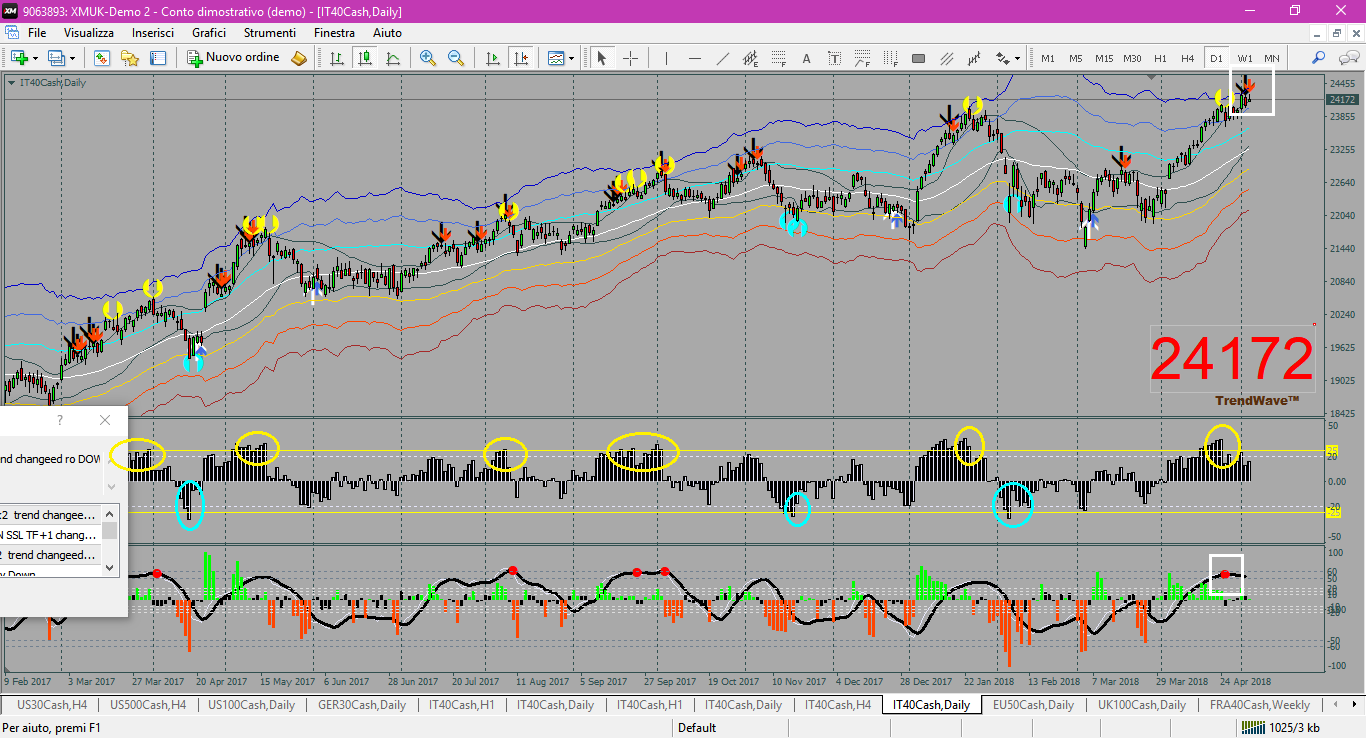This screenshot has width=1366, height=738.
Task: Close the alert dialog with X
Action: [105, 420]
